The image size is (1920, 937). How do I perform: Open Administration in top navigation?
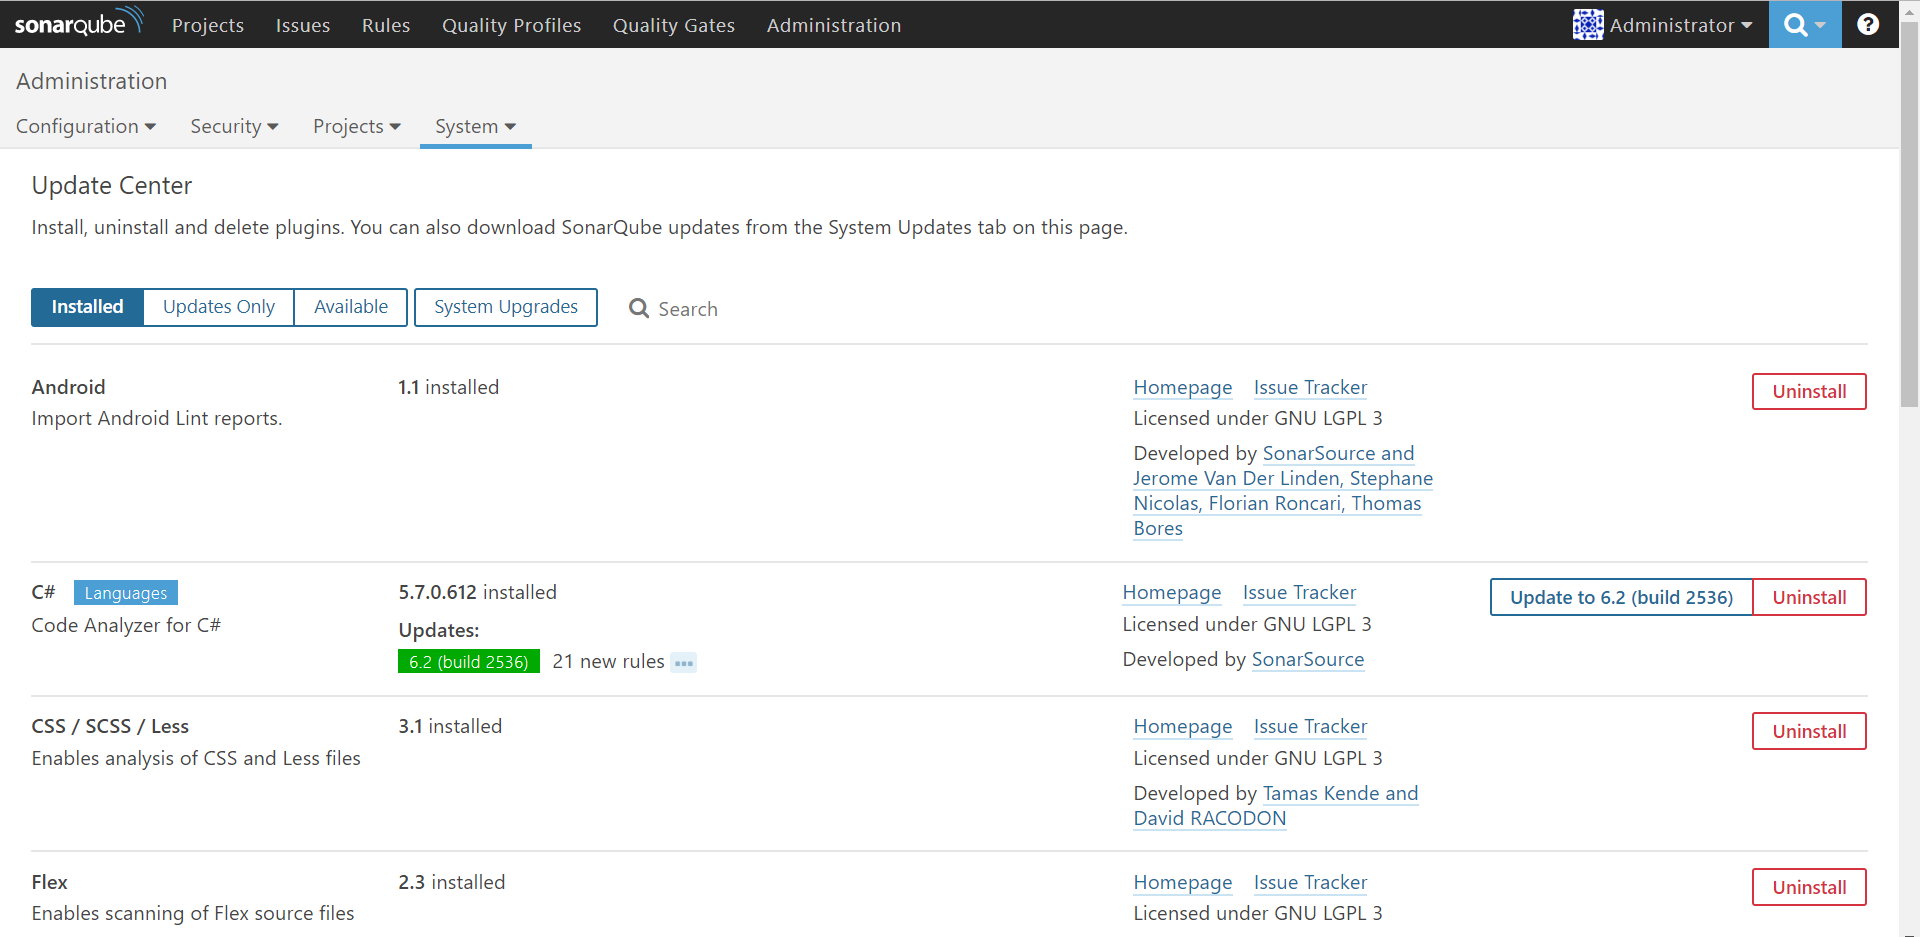(834, 25)
